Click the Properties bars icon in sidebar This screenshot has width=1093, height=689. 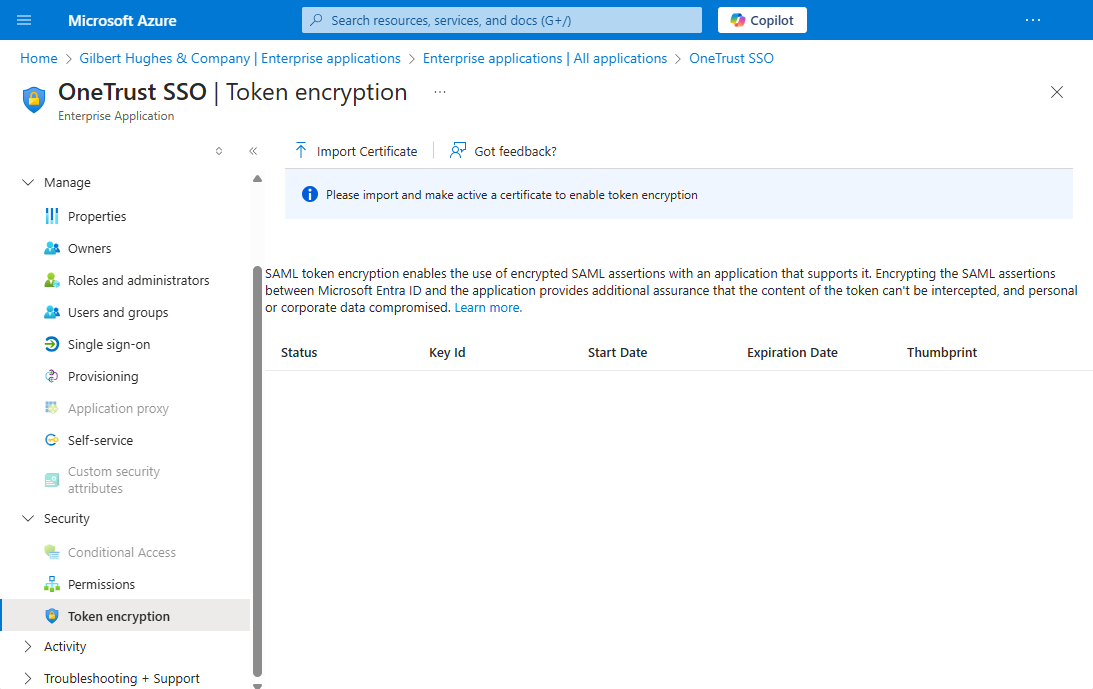tap(52, 216)
